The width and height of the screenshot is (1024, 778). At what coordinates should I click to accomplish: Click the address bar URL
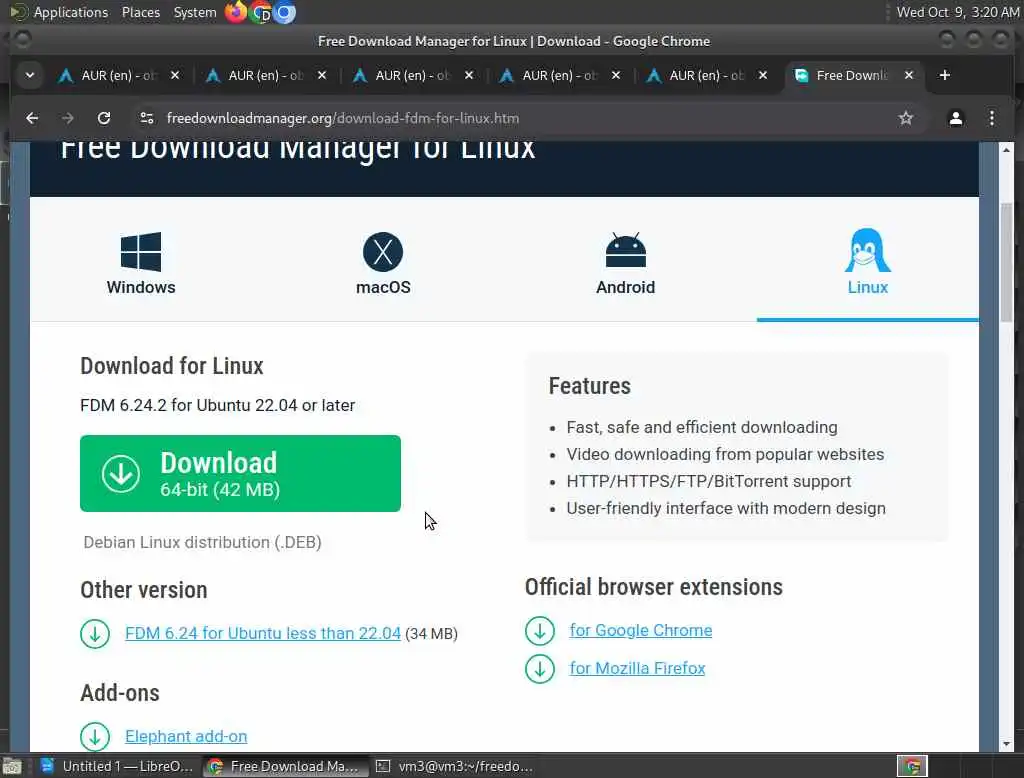click(343, 118)
